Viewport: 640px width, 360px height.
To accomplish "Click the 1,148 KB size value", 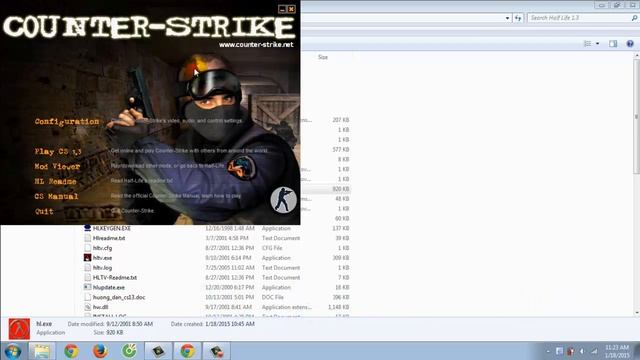I will (x=339, y=307).
